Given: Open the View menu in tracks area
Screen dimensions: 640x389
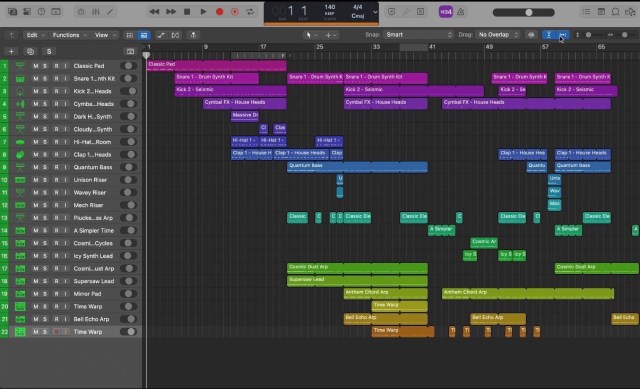Looking at the screenshot, I should 105,35.
